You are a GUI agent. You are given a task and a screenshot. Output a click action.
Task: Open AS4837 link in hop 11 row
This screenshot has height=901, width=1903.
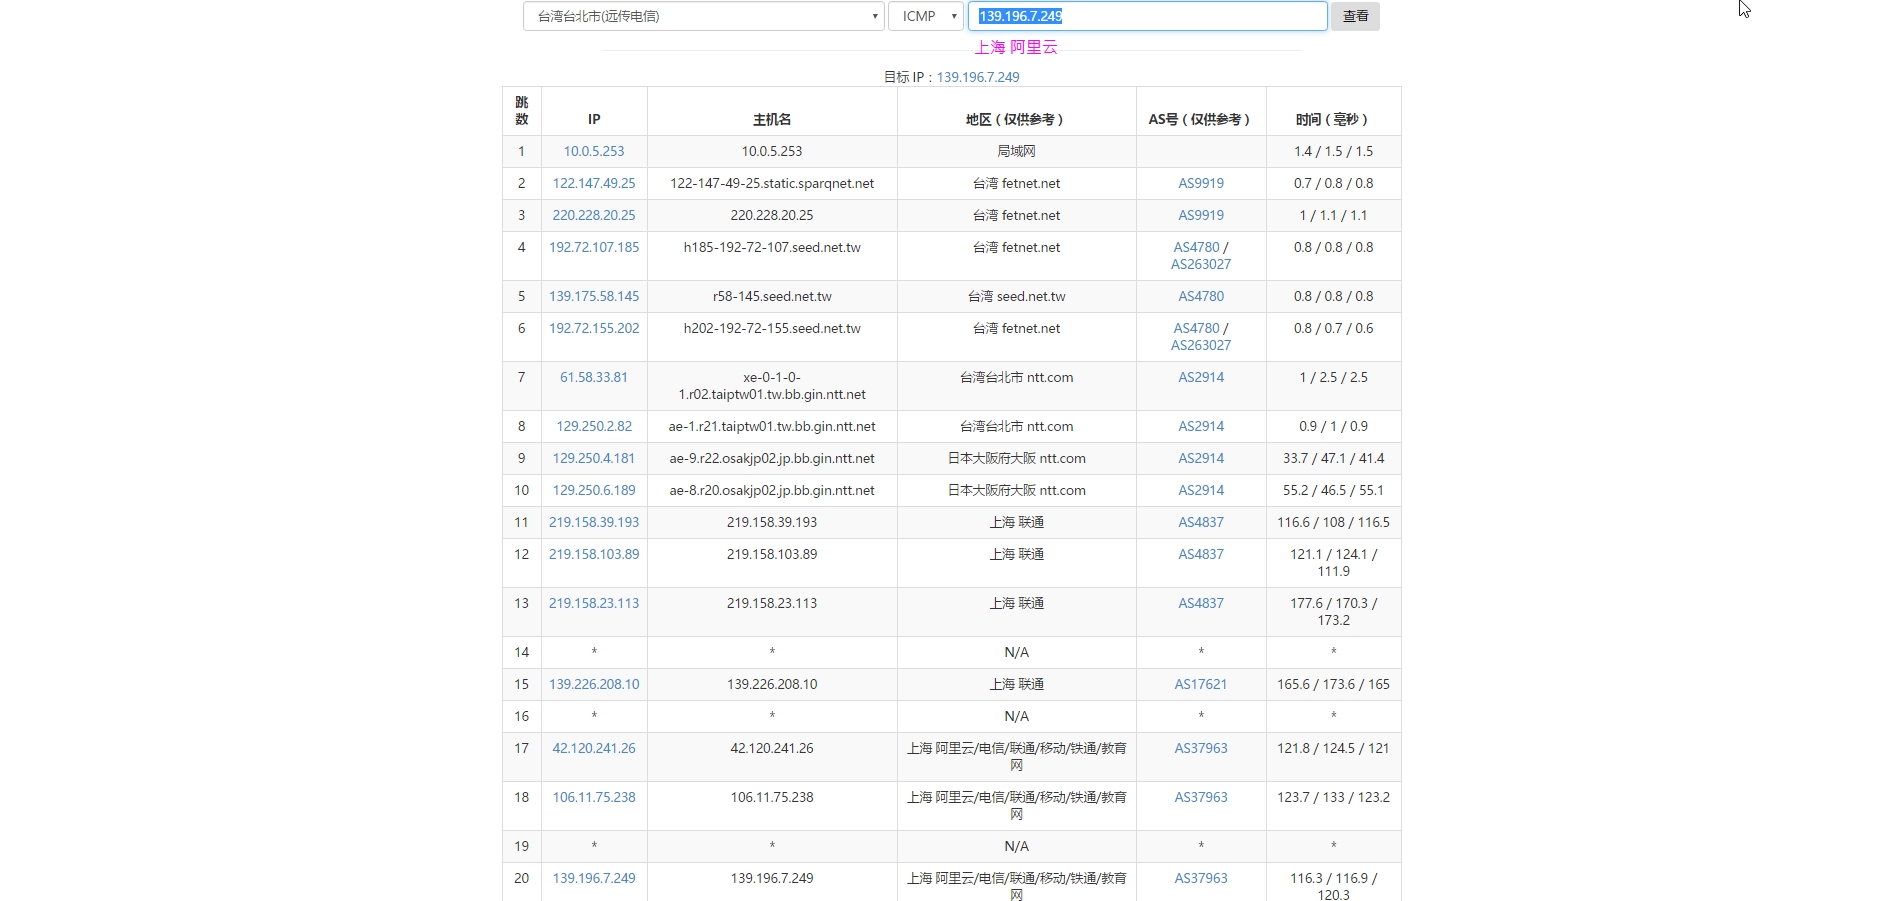point(1201,522)
